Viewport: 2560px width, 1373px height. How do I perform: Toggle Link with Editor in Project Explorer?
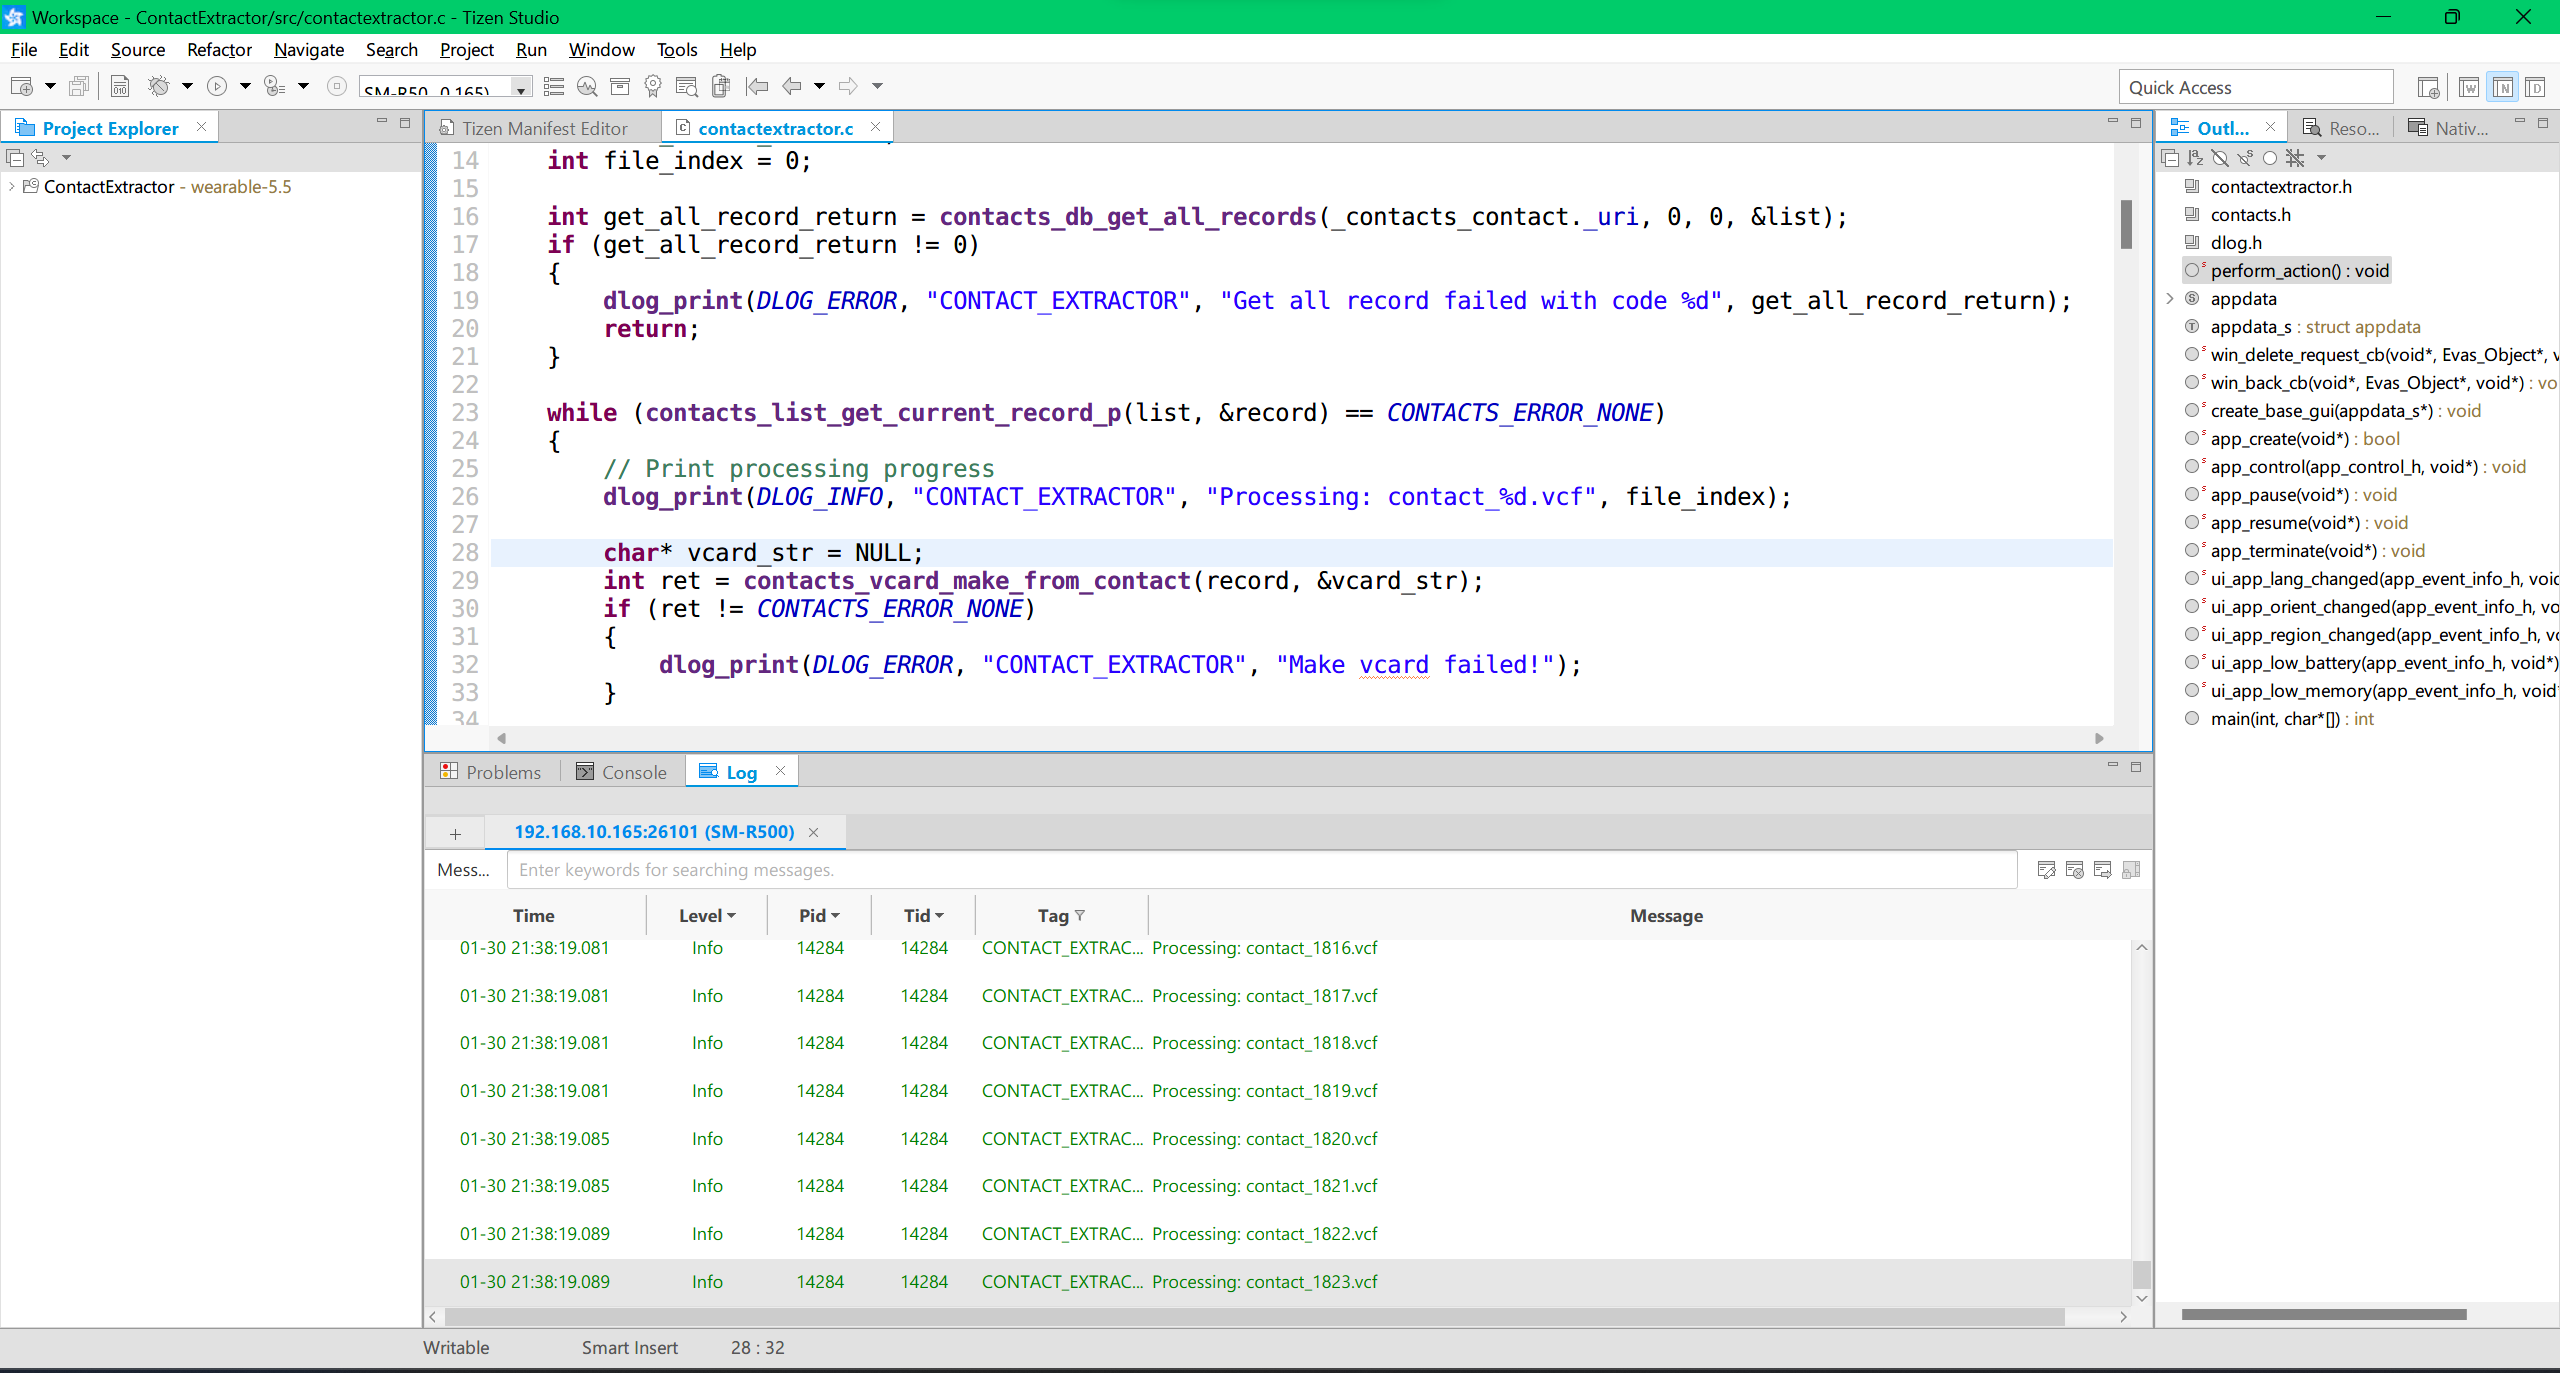click(x=40, y=158)
